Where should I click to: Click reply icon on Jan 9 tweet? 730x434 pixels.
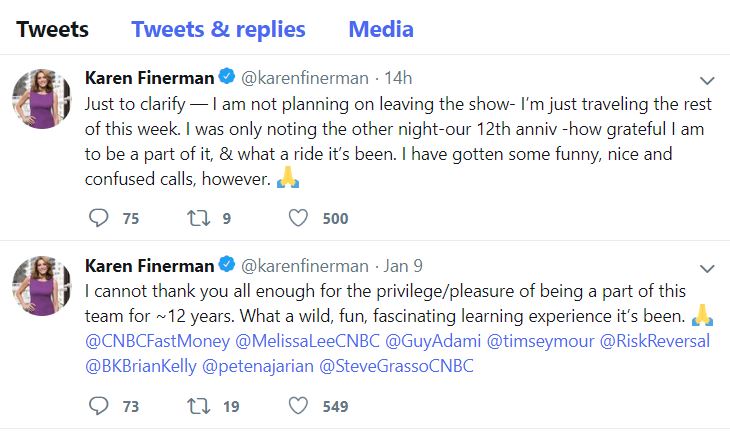pos(99,405)
